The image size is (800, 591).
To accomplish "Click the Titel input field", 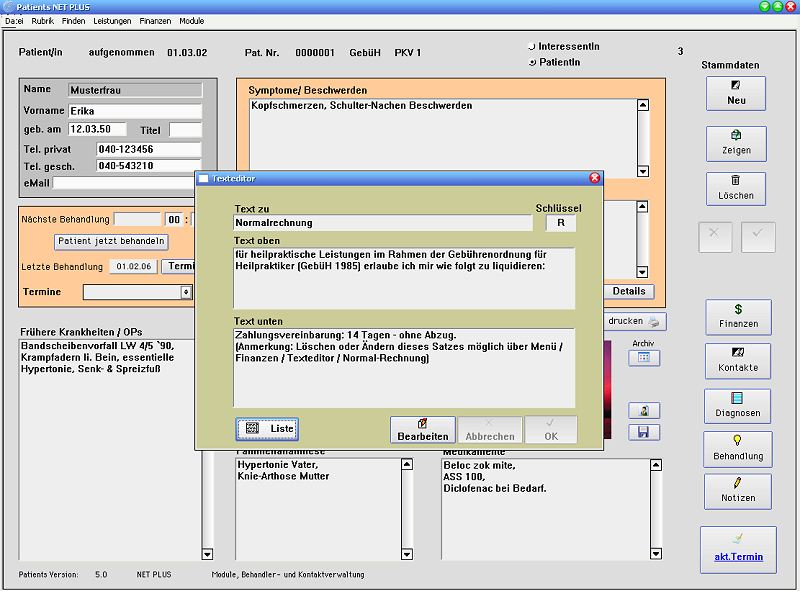I will pos(186,130).
